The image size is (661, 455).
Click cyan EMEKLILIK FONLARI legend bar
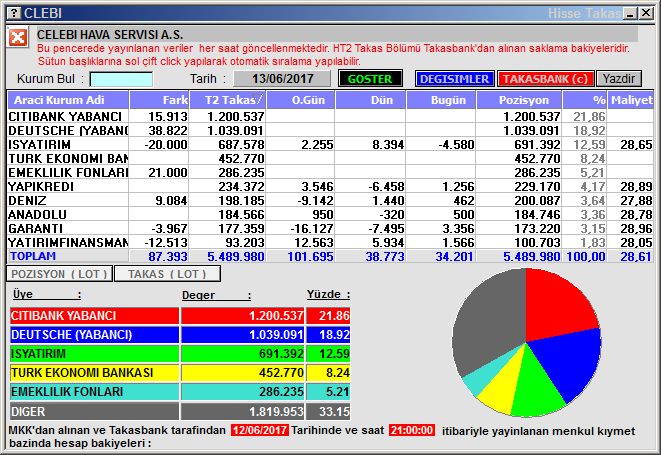[x=94, y=392]
